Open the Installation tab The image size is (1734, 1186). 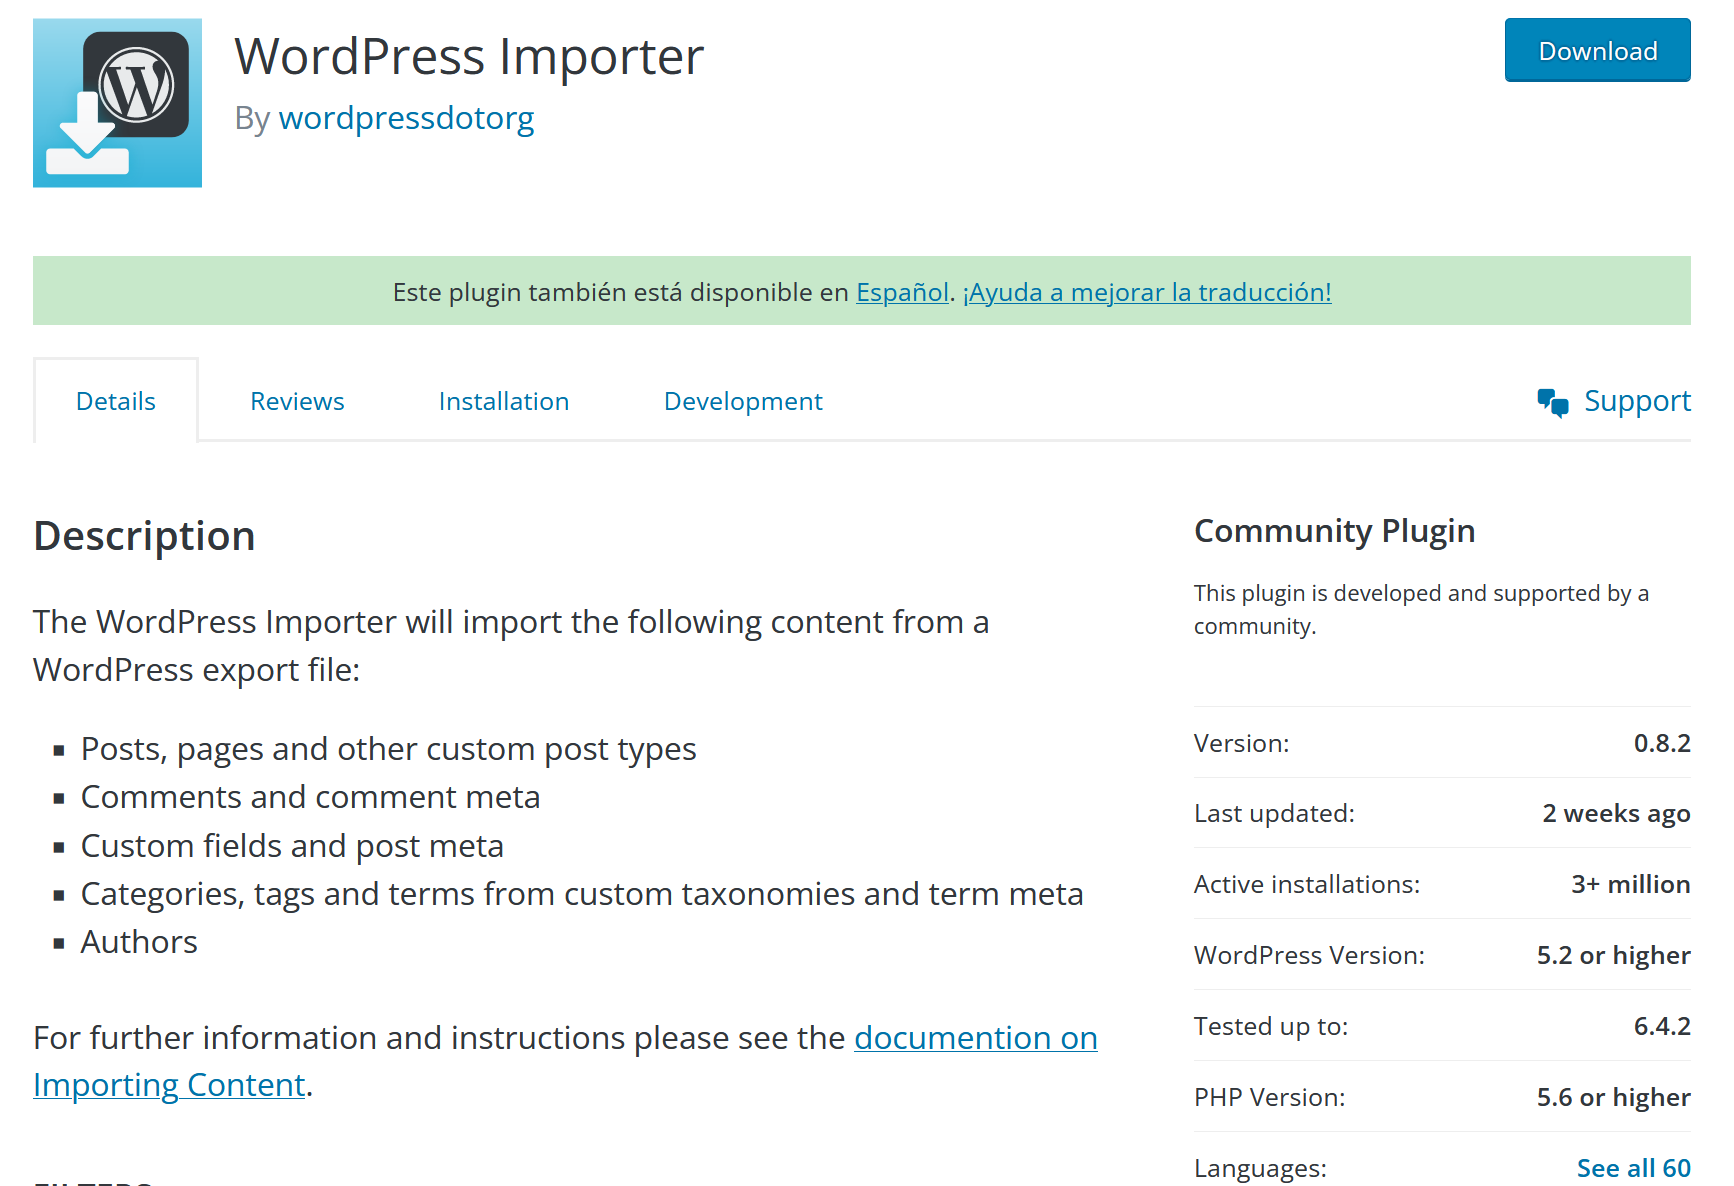pos(504,401)
